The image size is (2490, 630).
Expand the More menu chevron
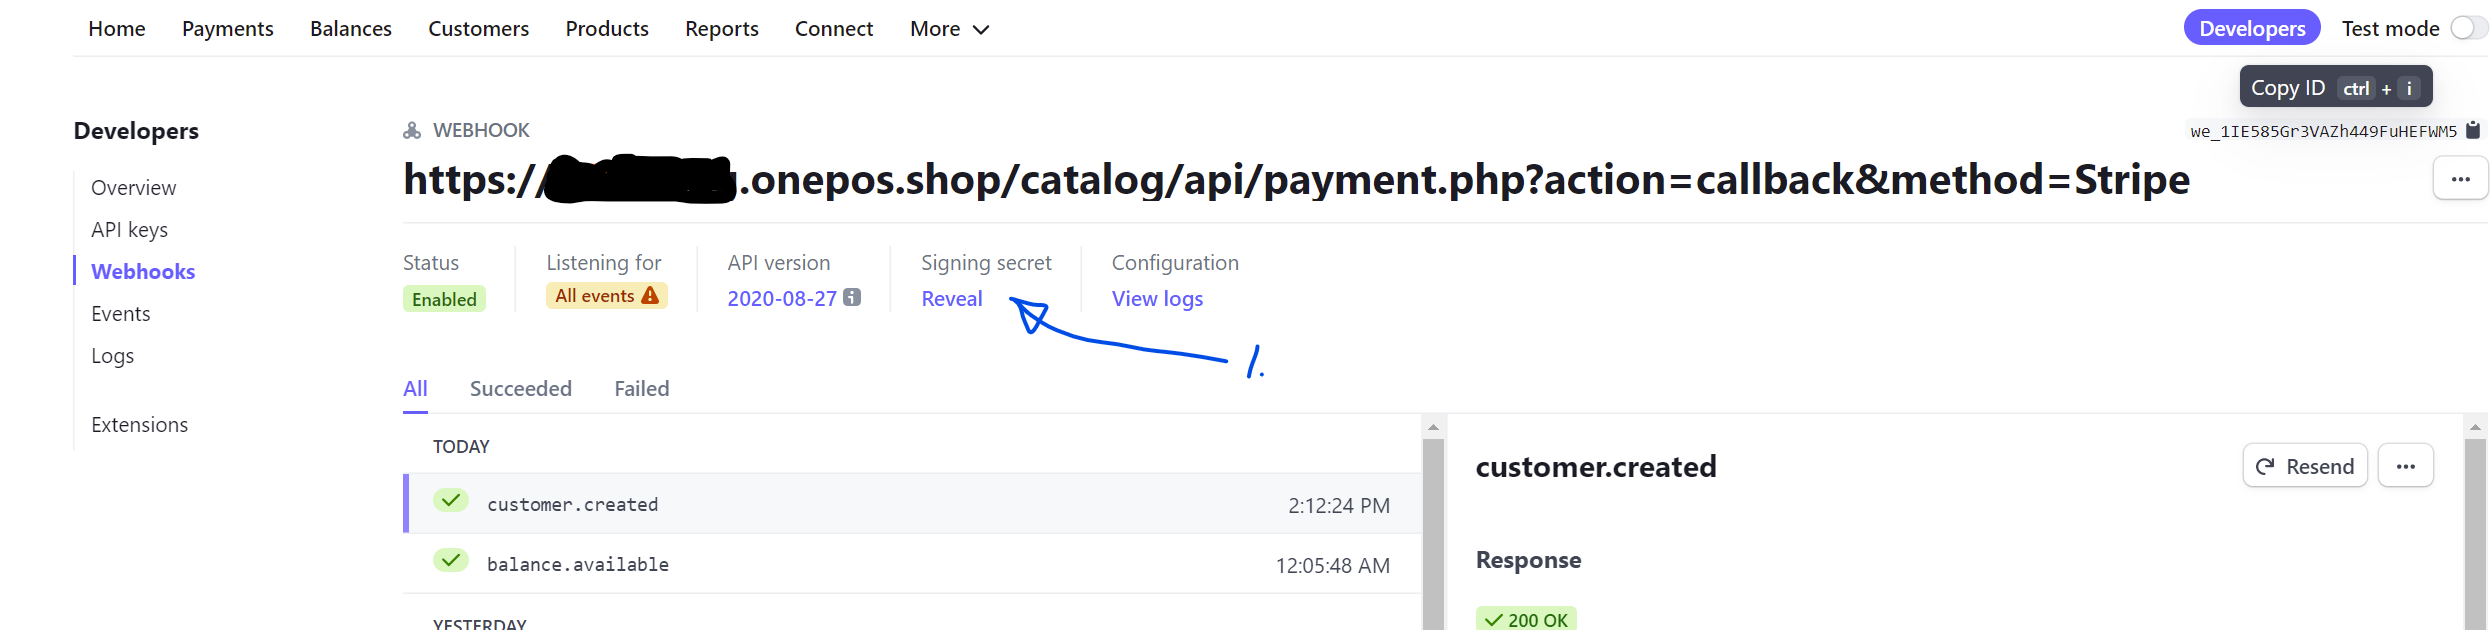(x=981, y=30)
